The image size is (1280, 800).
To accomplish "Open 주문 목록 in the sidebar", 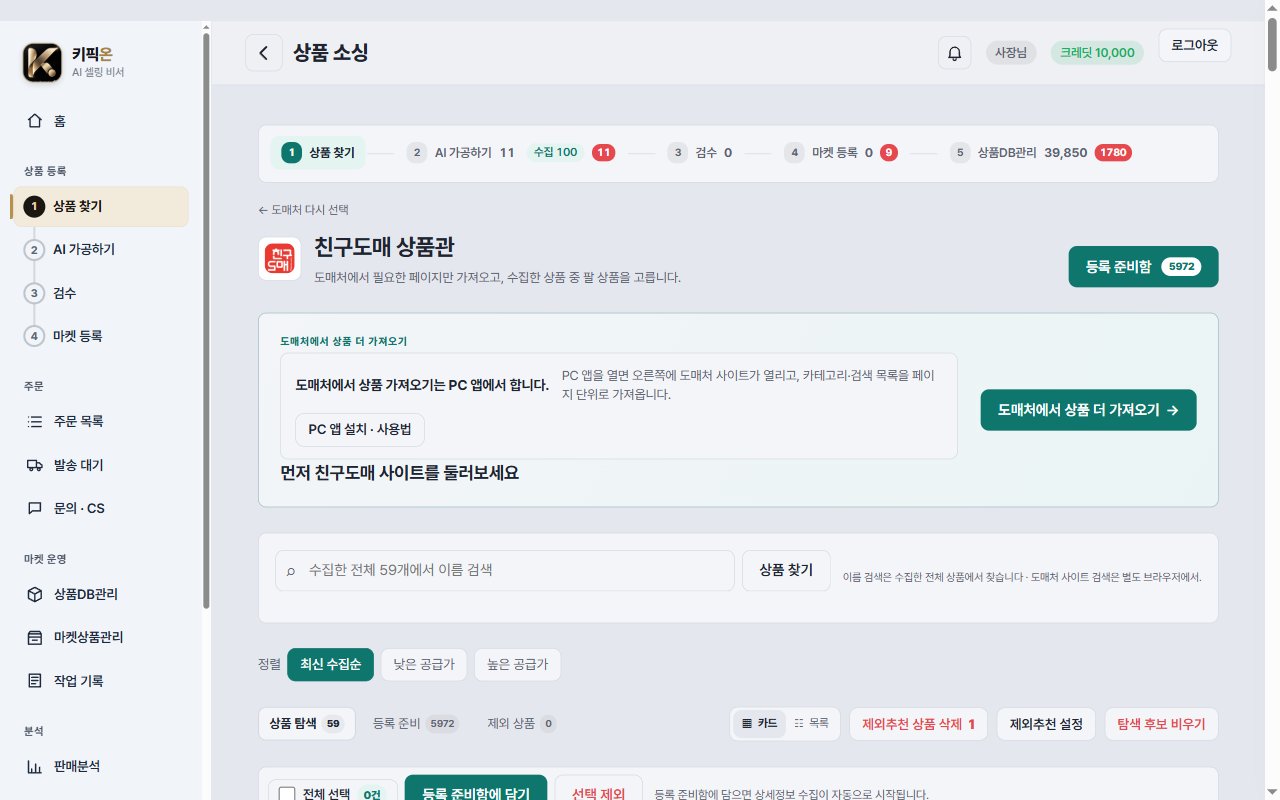I will [x=99, y=422].
